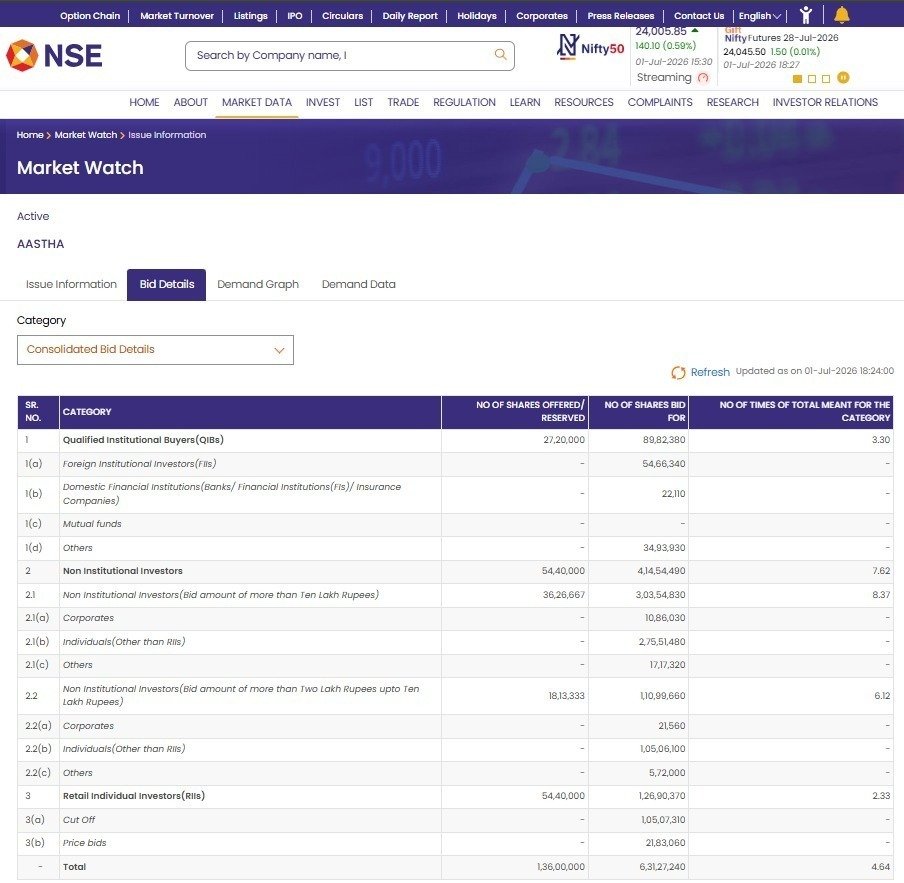Select the second carousel indicator square
The height and width of the screenshot is (883, 904).
coord(812,79)
